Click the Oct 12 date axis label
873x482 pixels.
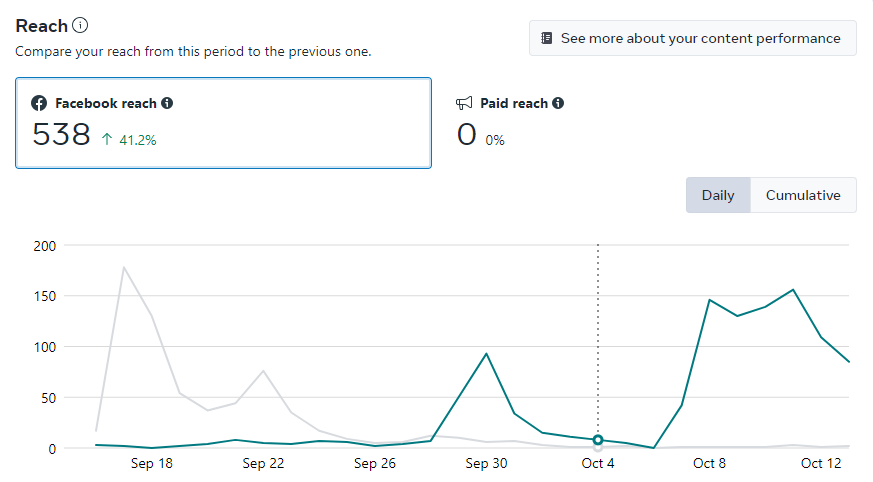click(x=823, y=463)
